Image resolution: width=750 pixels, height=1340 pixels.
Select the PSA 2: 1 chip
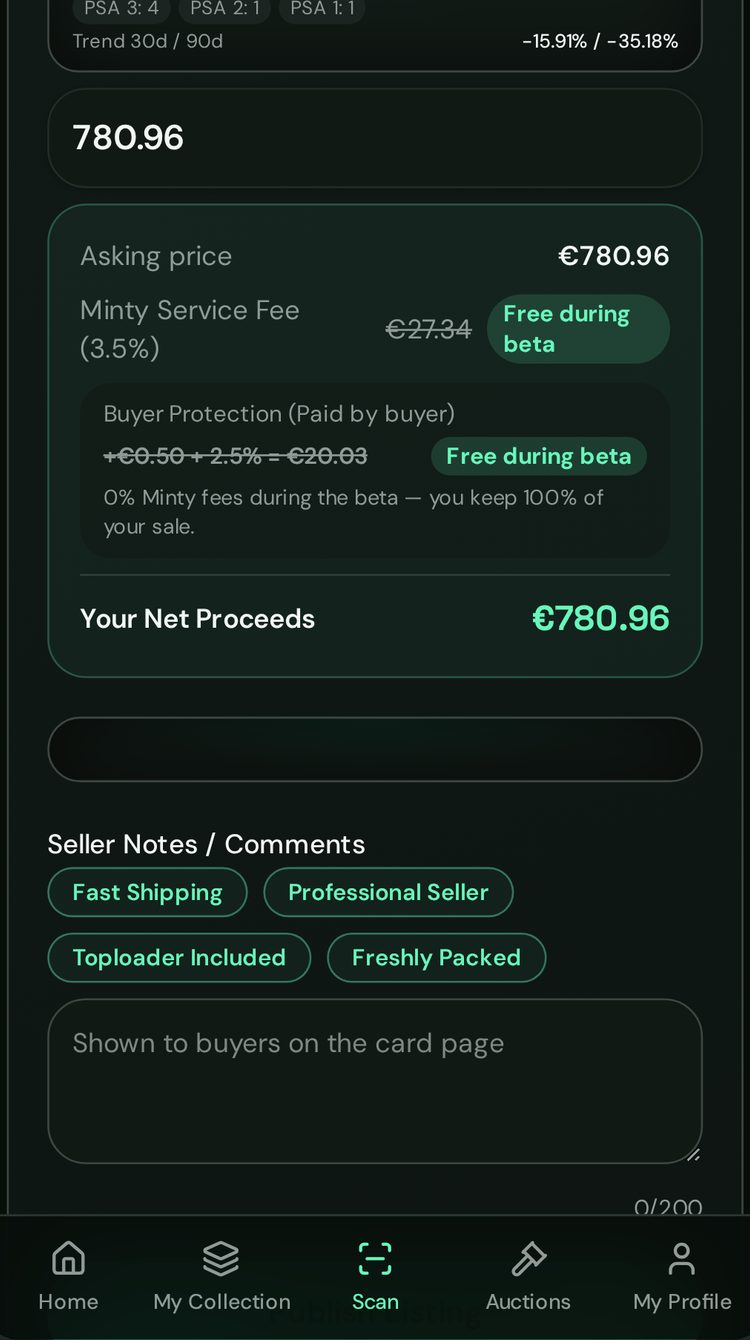(225, 9)
